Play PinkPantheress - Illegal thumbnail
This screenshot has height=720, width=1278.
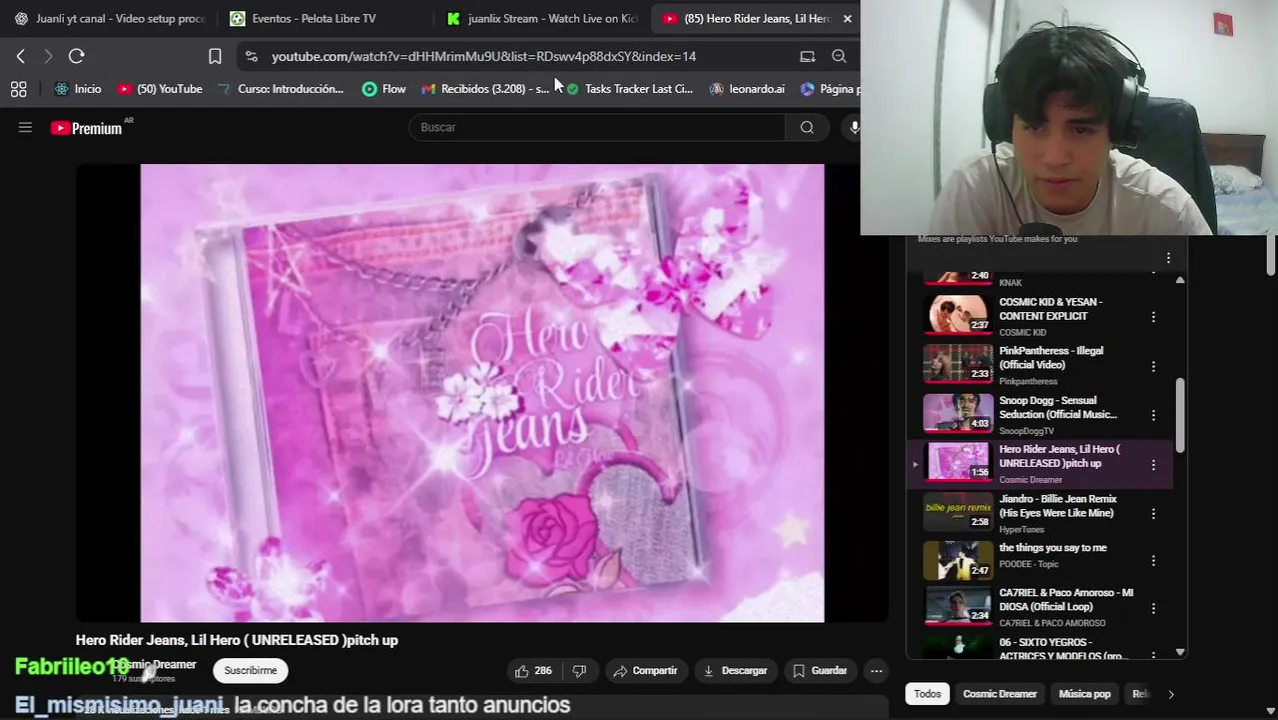pyautogui.click(x=958, y=364)
